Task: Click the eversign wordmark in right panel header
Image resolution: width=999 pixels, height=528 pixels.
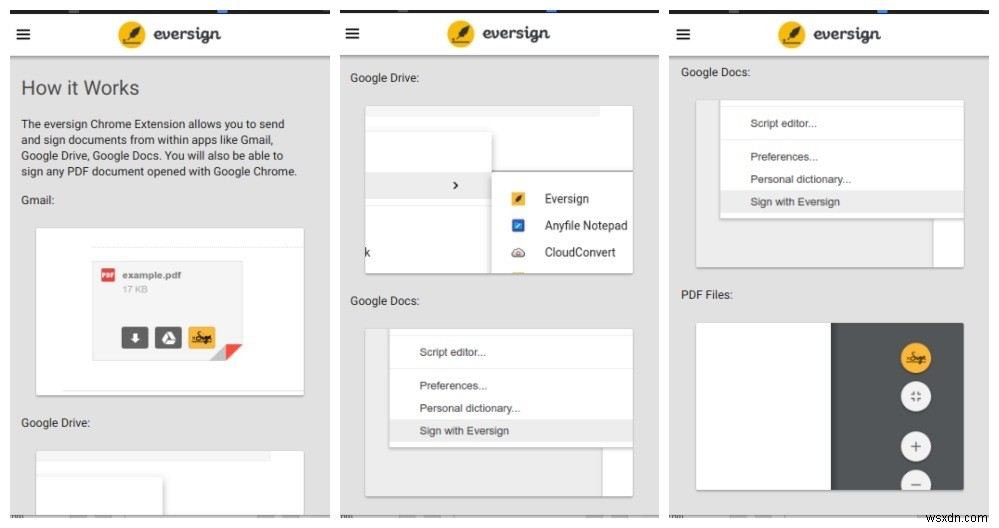Action: 847,34
